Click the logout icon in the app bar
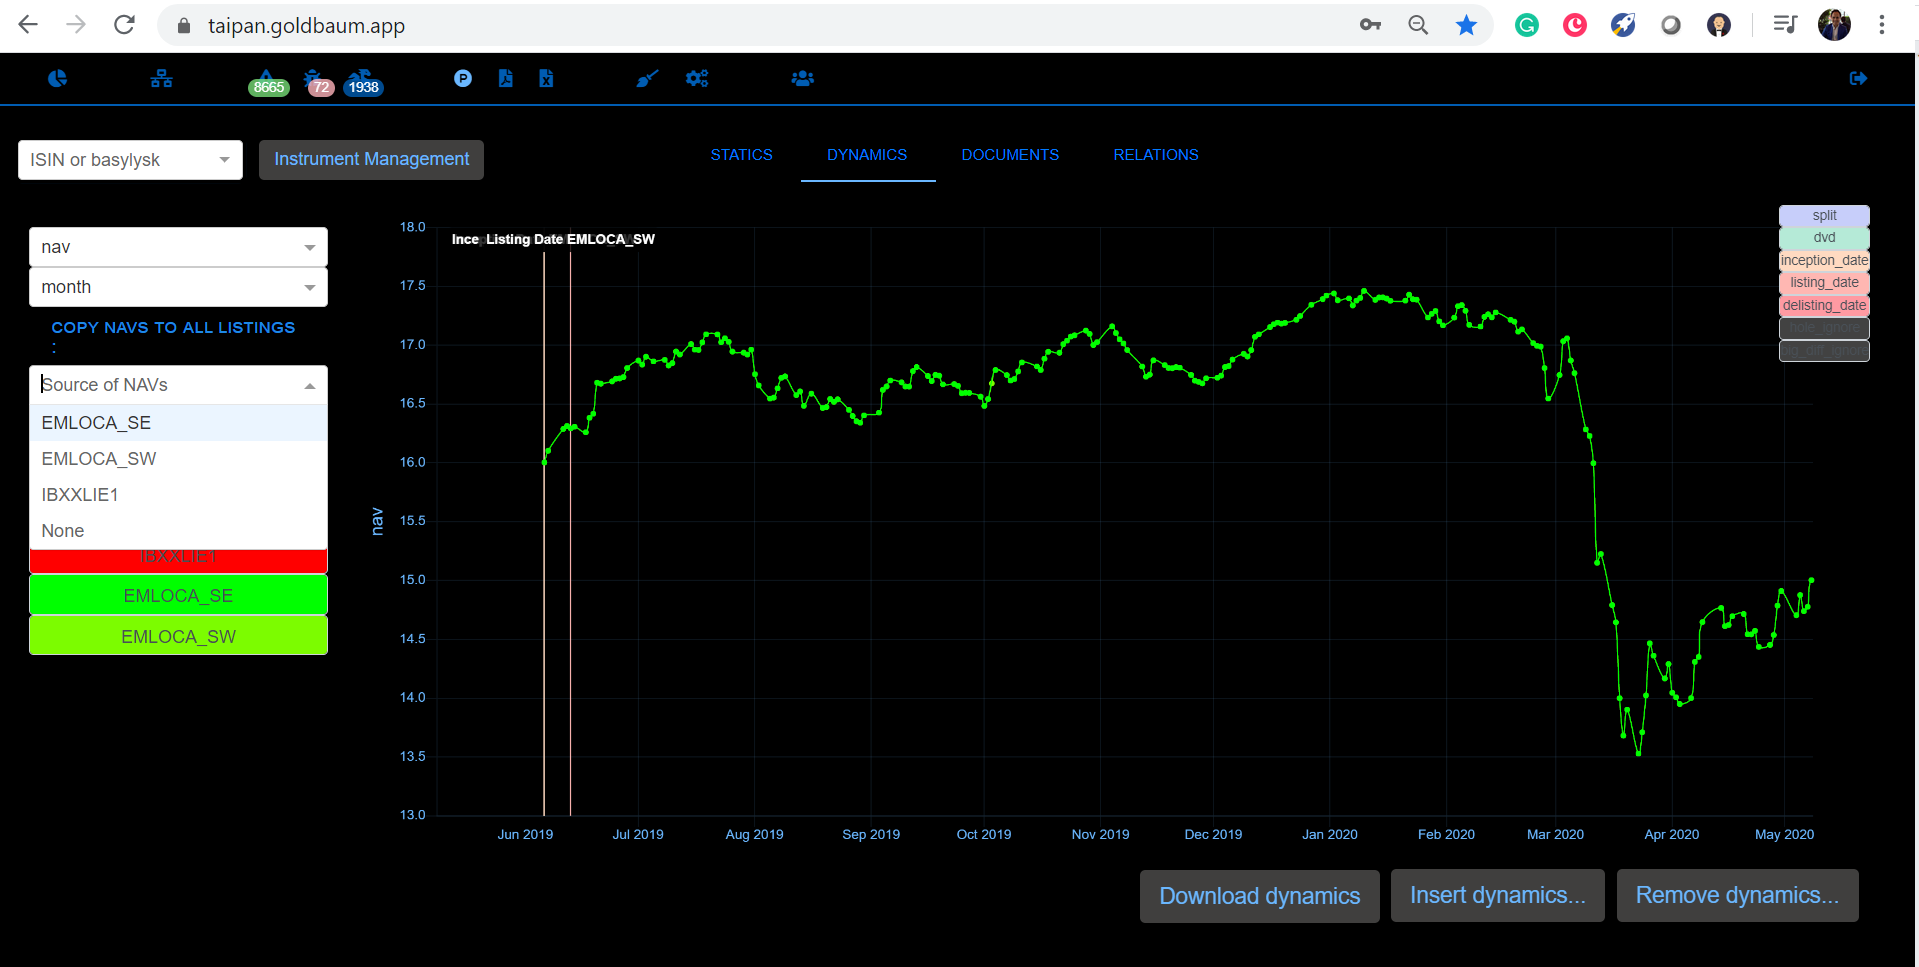1919x967 pixels. [1858, 78]
